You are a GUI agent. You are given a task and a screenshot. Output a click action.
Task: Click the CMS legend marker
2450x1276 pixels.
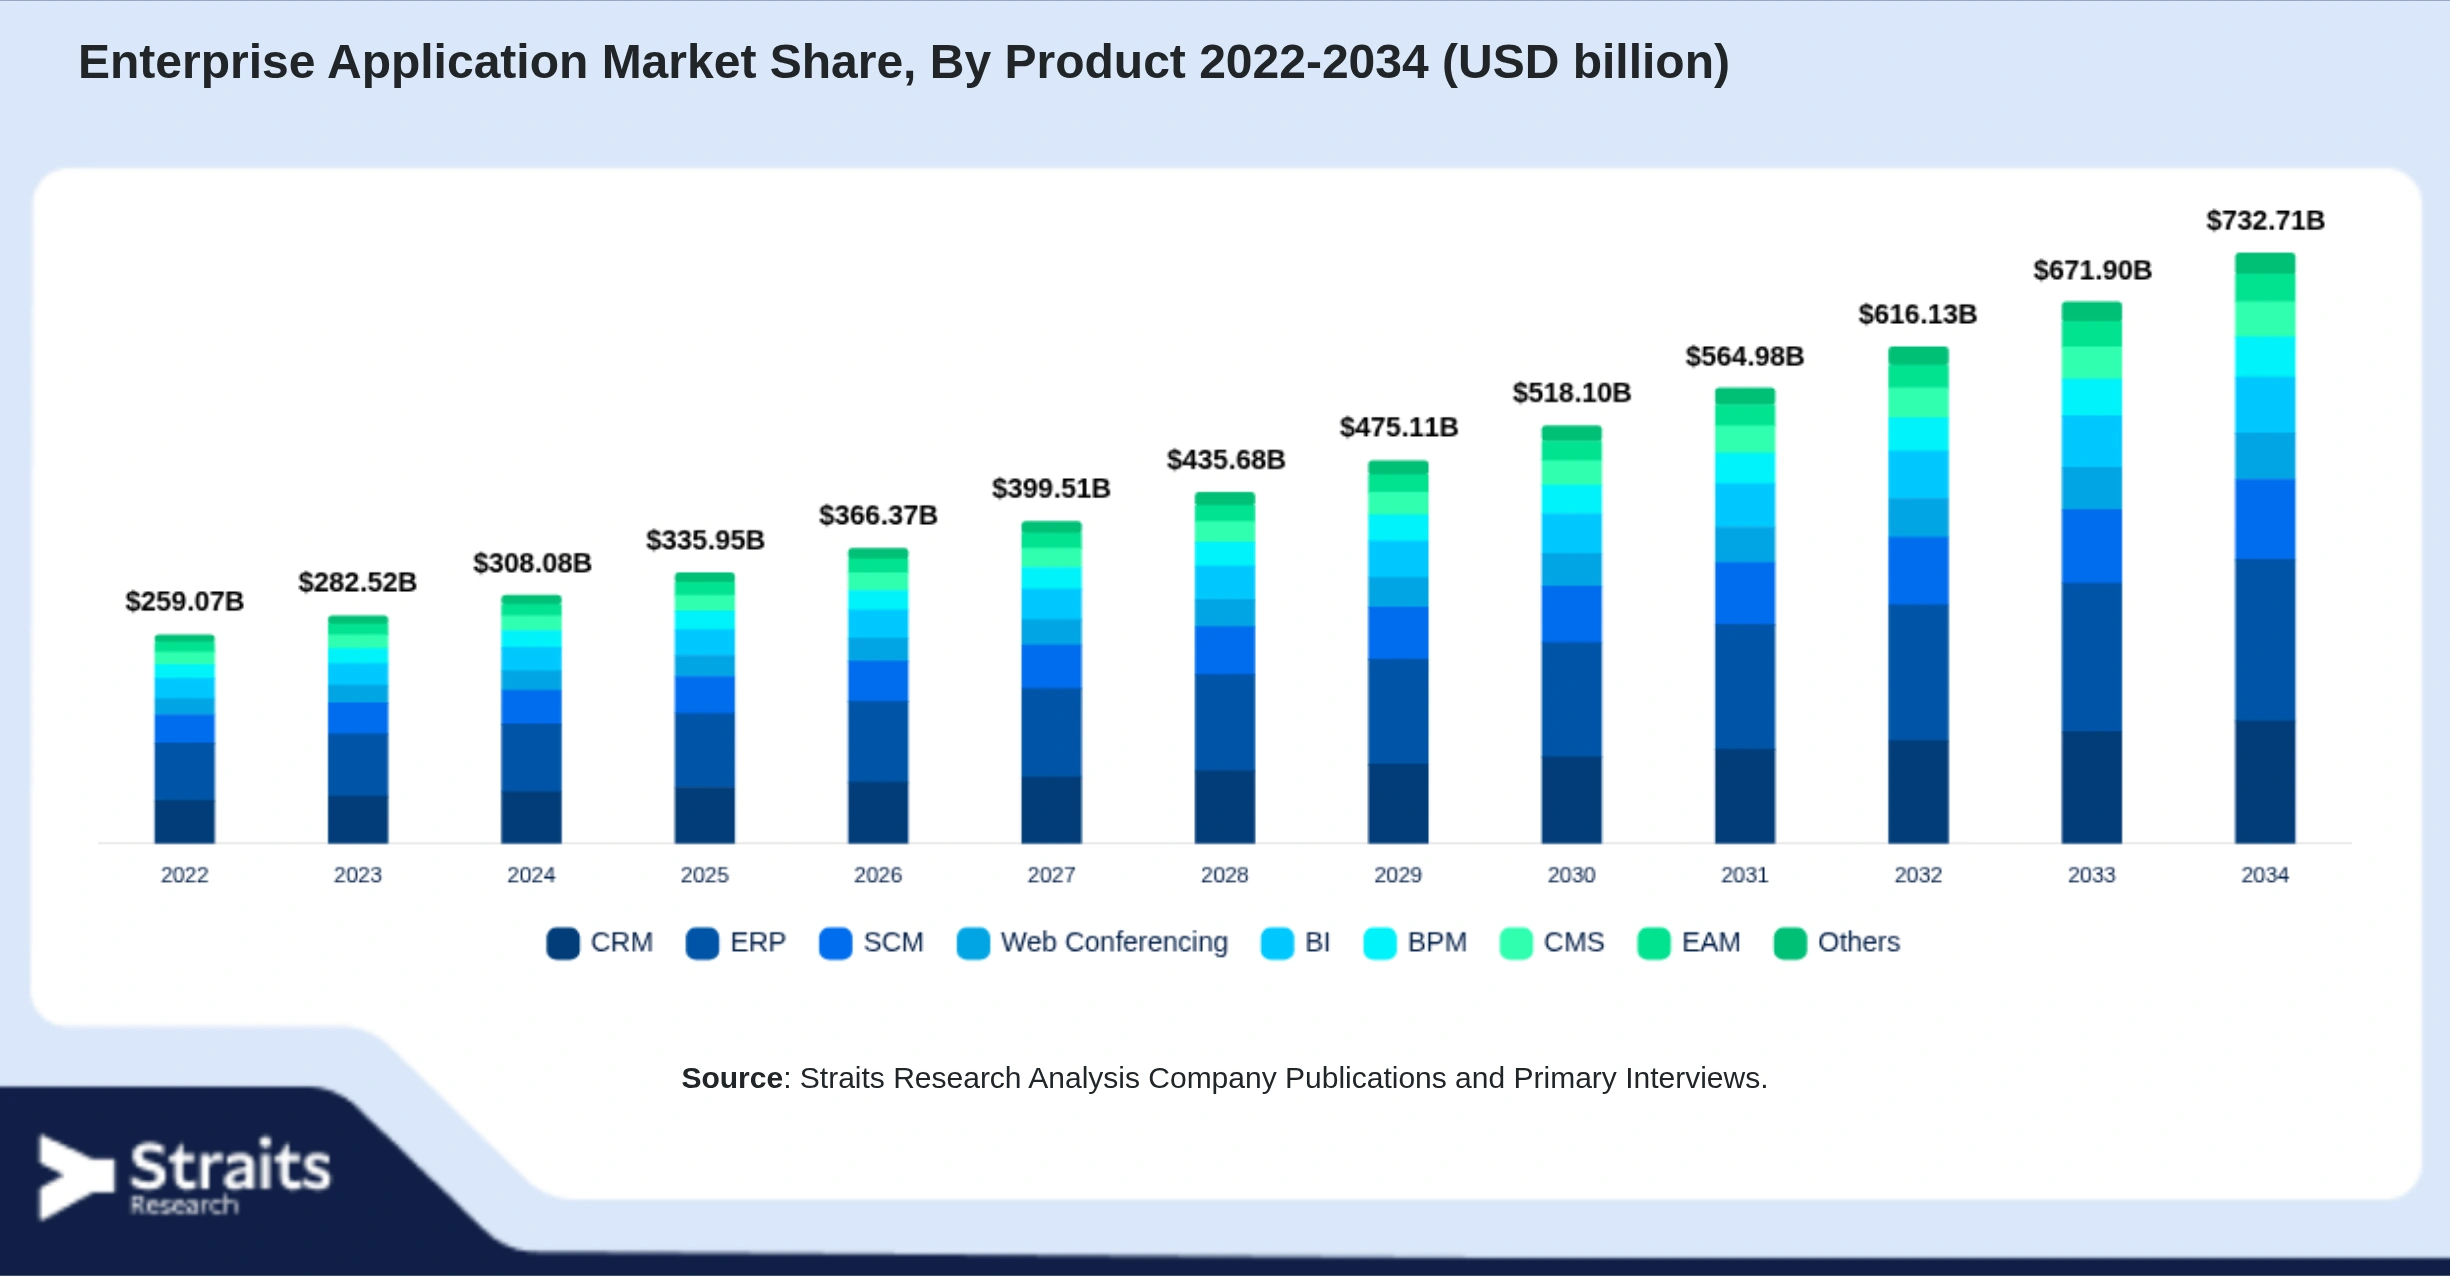1516,943
